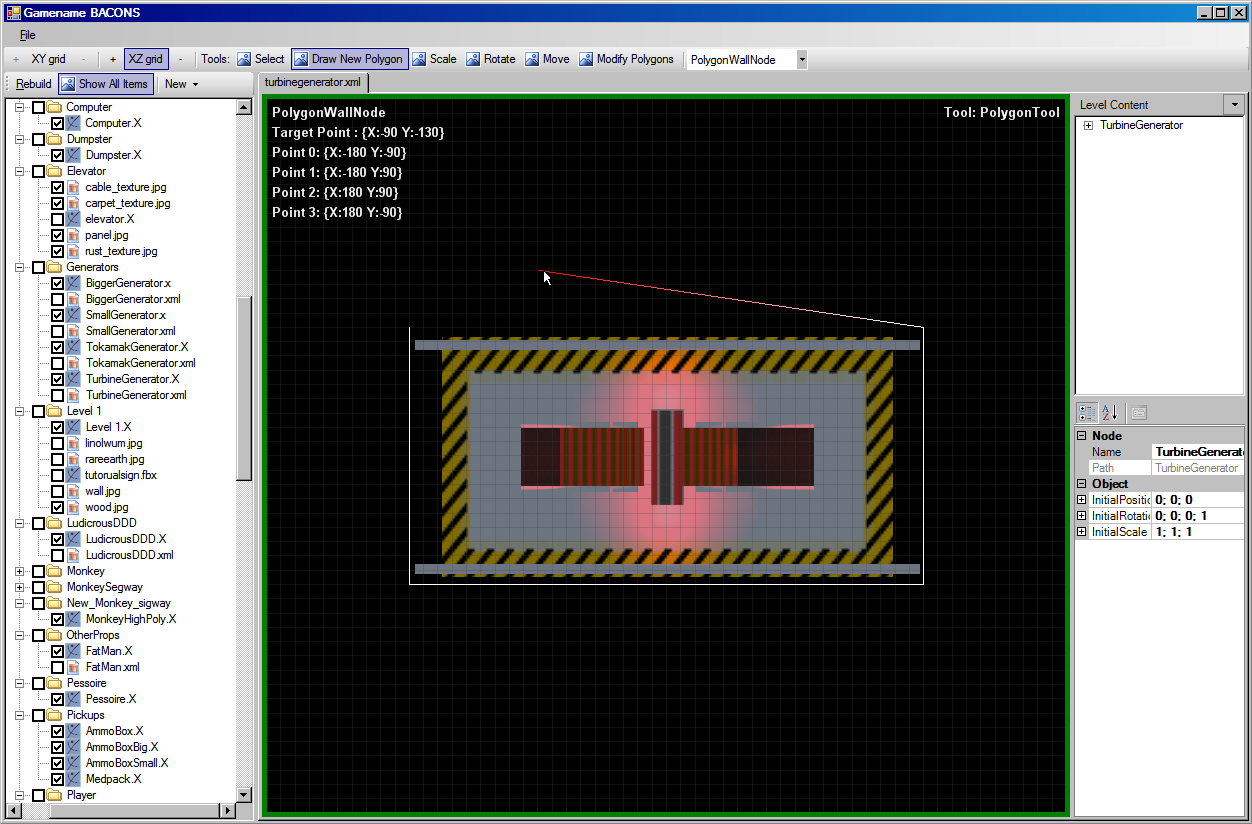The image size is (1252, 824).
Task: Click the cable_texture.jpg image file icon
Action: pos(73,187)
